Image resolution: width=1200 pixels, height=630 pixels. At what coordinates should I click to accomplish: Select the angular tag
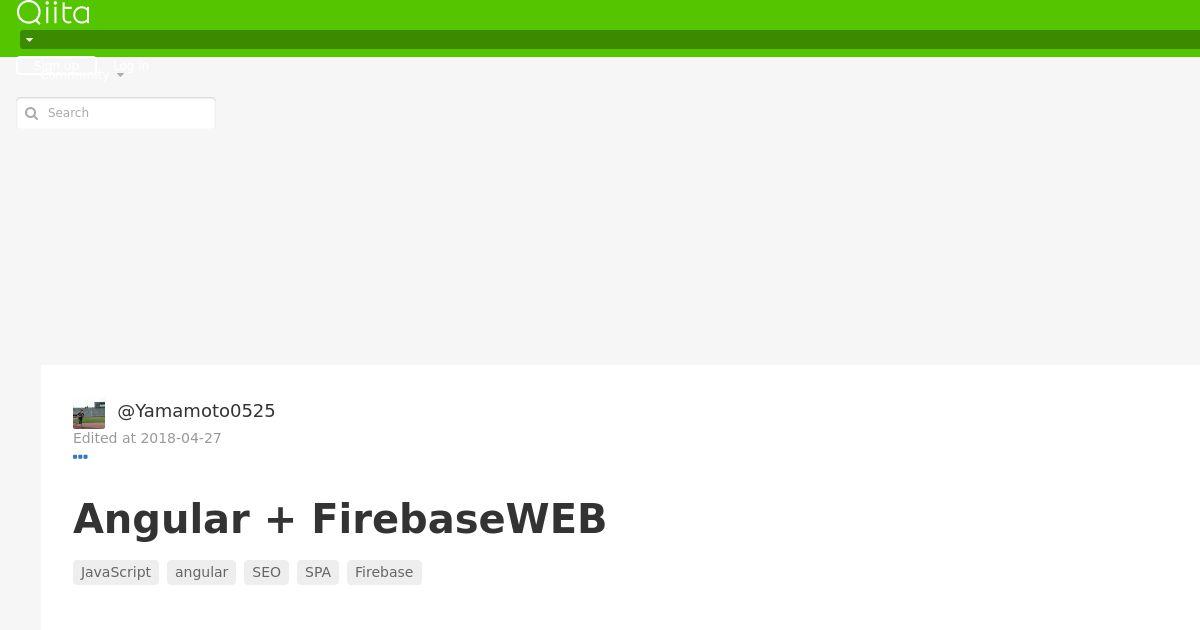[201, 572]
